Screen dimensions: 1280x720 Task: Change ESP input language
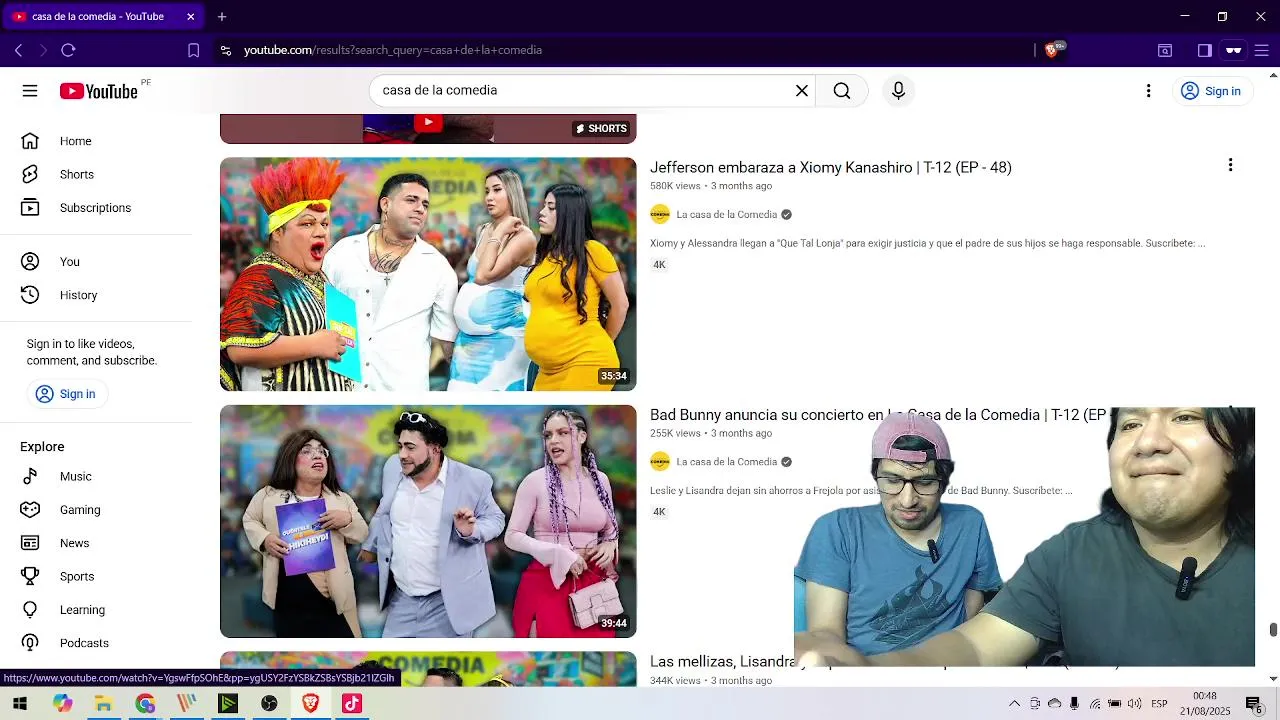pos(1159,704)
